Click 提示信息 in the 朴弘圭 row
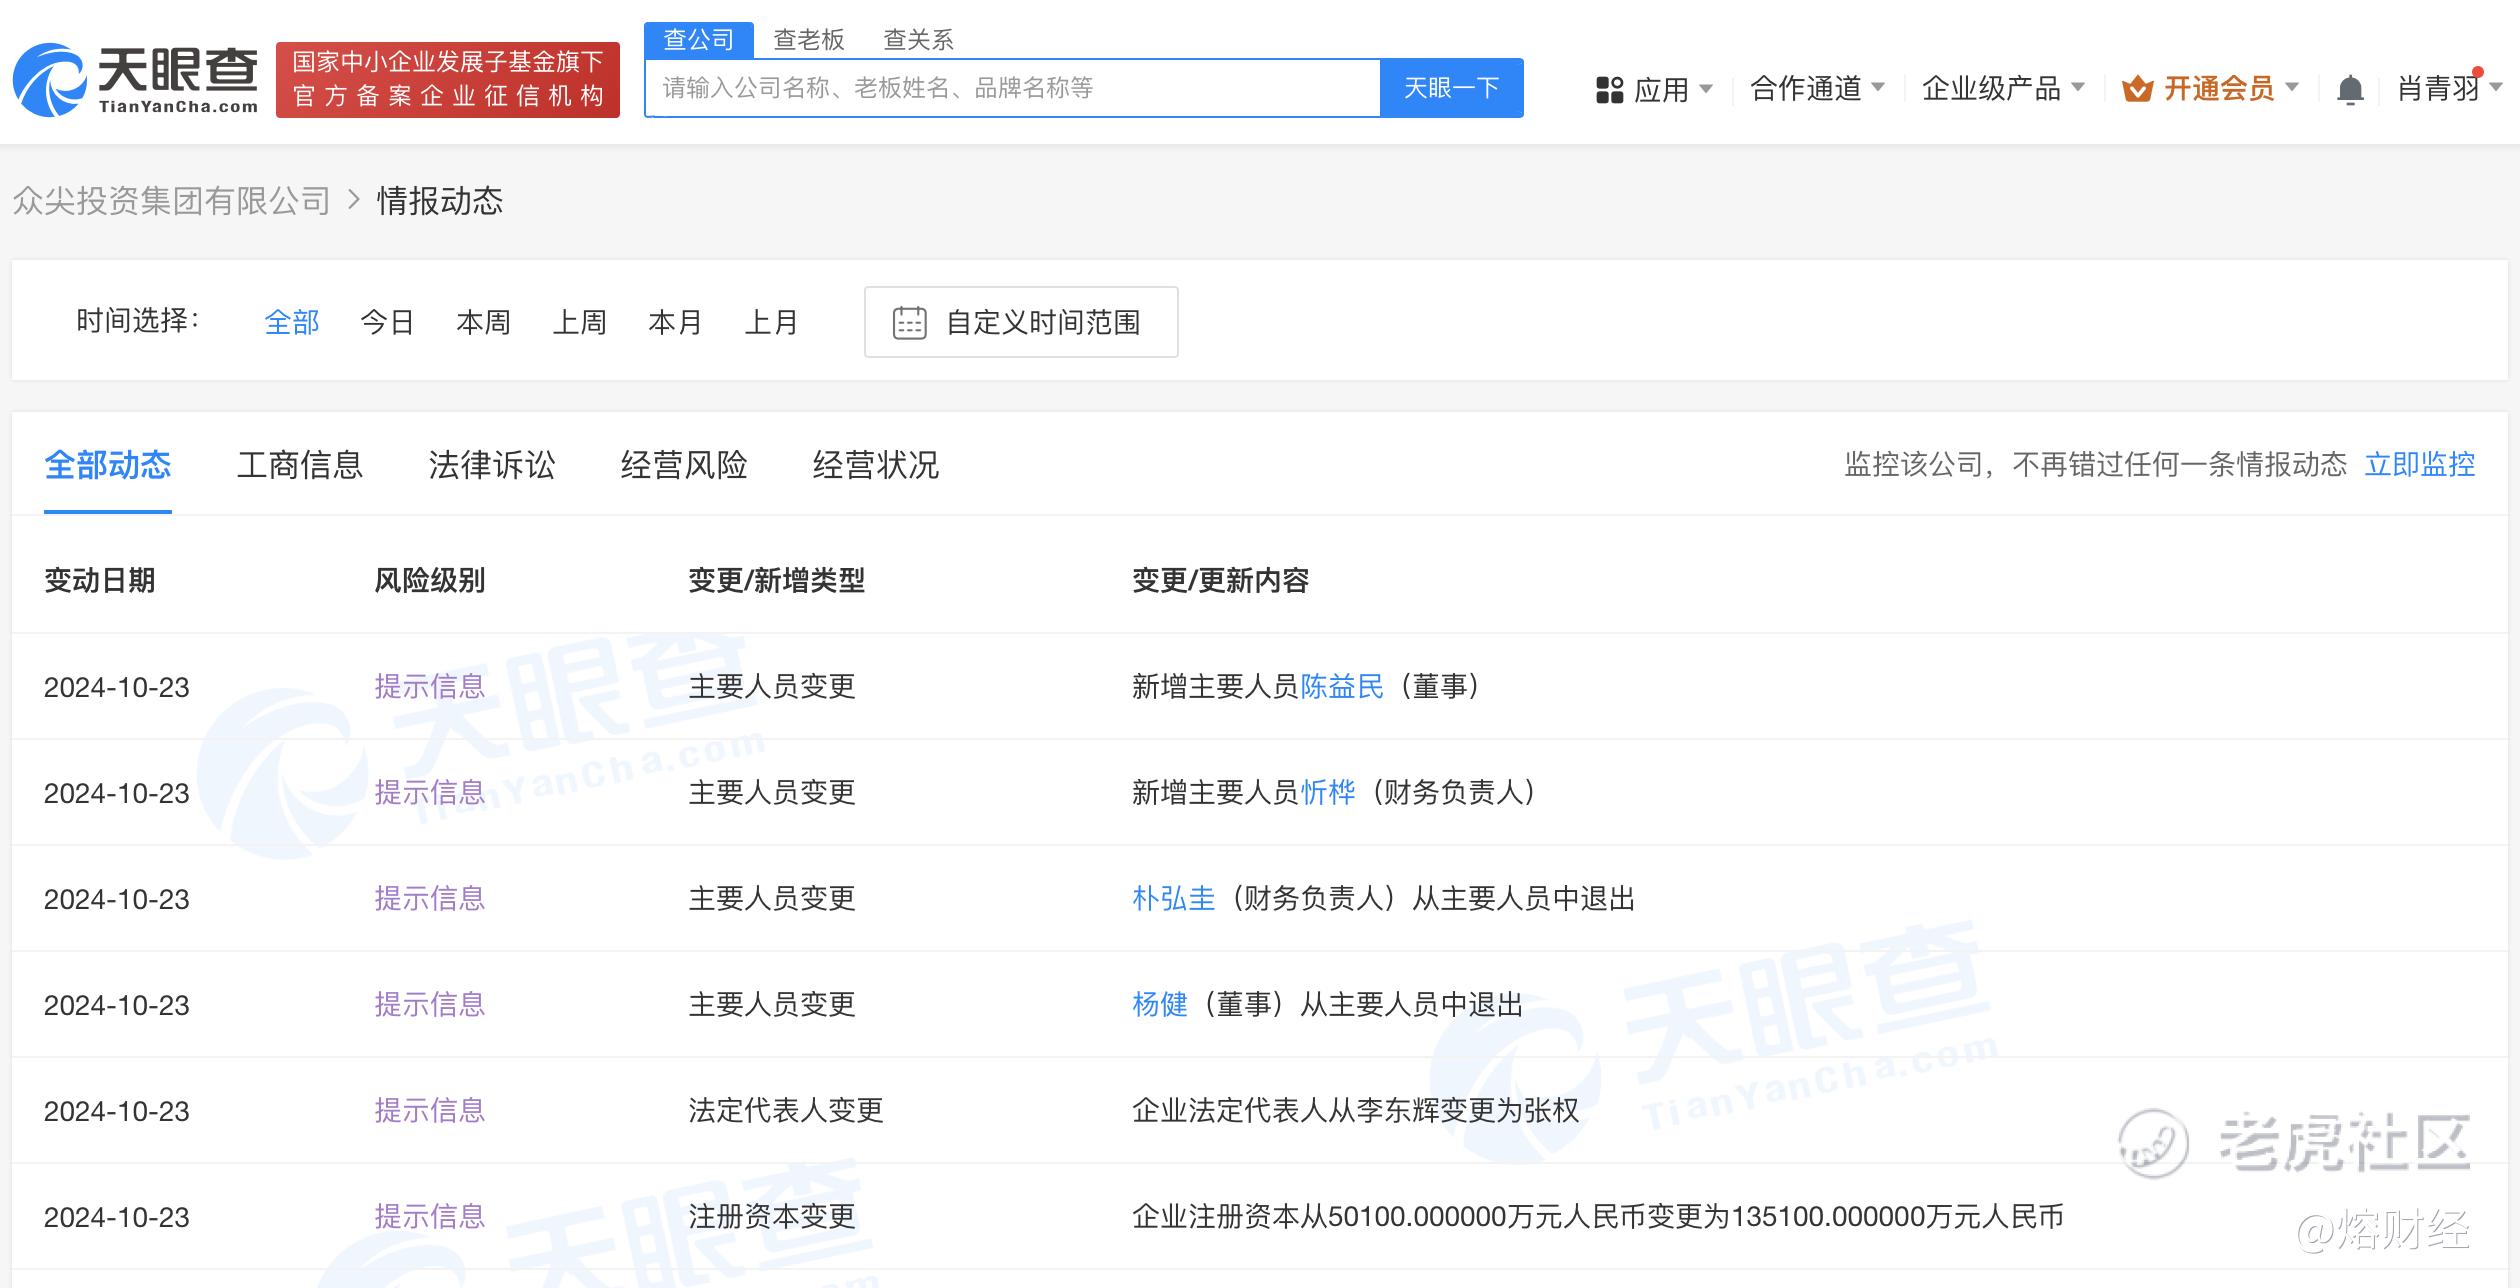The height and width of the screenshot is (1288, 2520). (x=430, y=898)
